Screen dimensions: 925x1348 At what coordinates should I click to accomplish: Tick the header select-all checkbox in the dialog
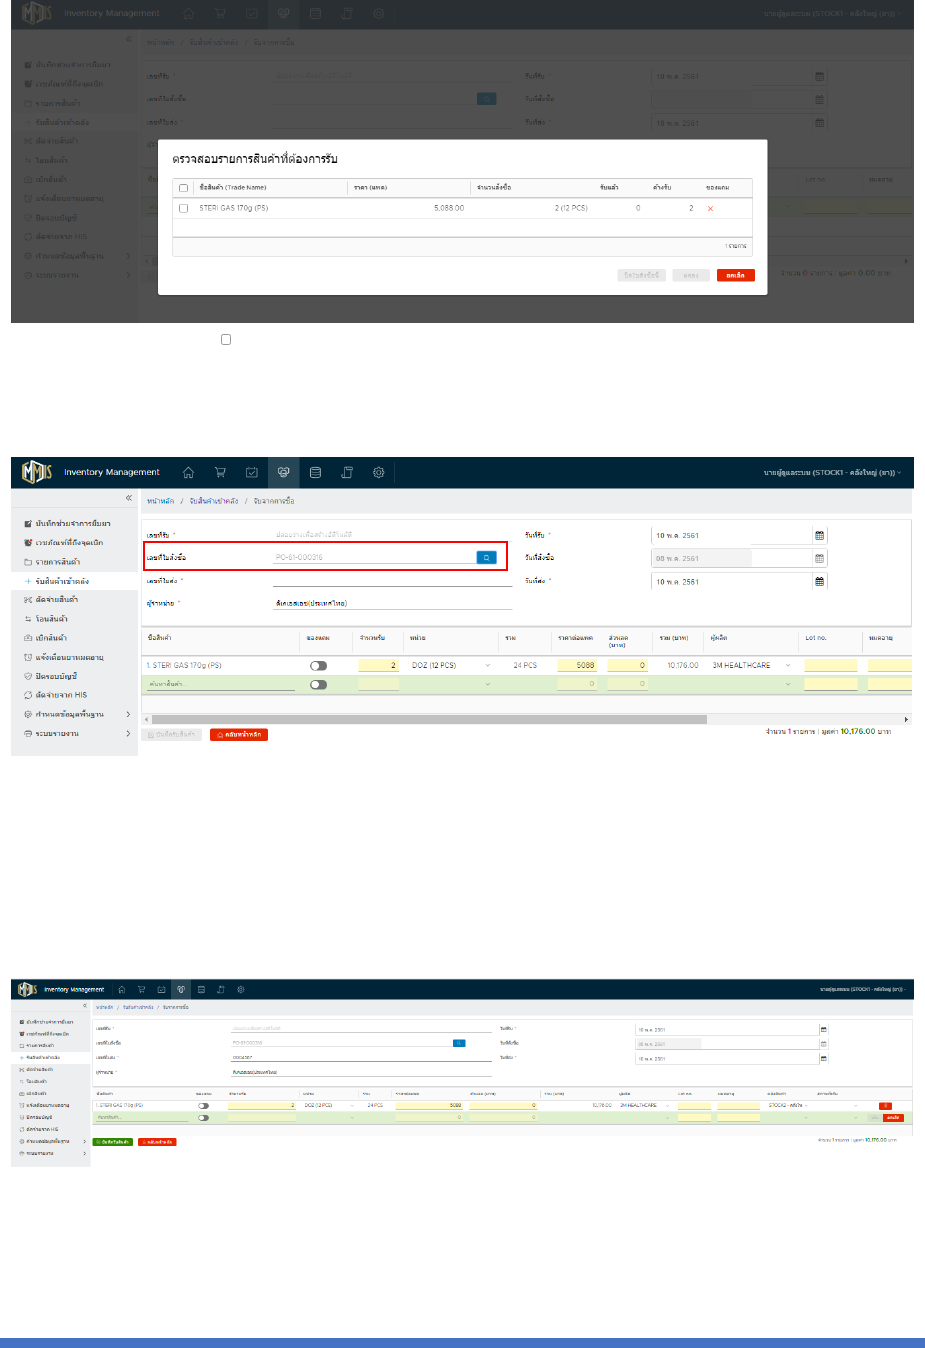pos(183,188)
